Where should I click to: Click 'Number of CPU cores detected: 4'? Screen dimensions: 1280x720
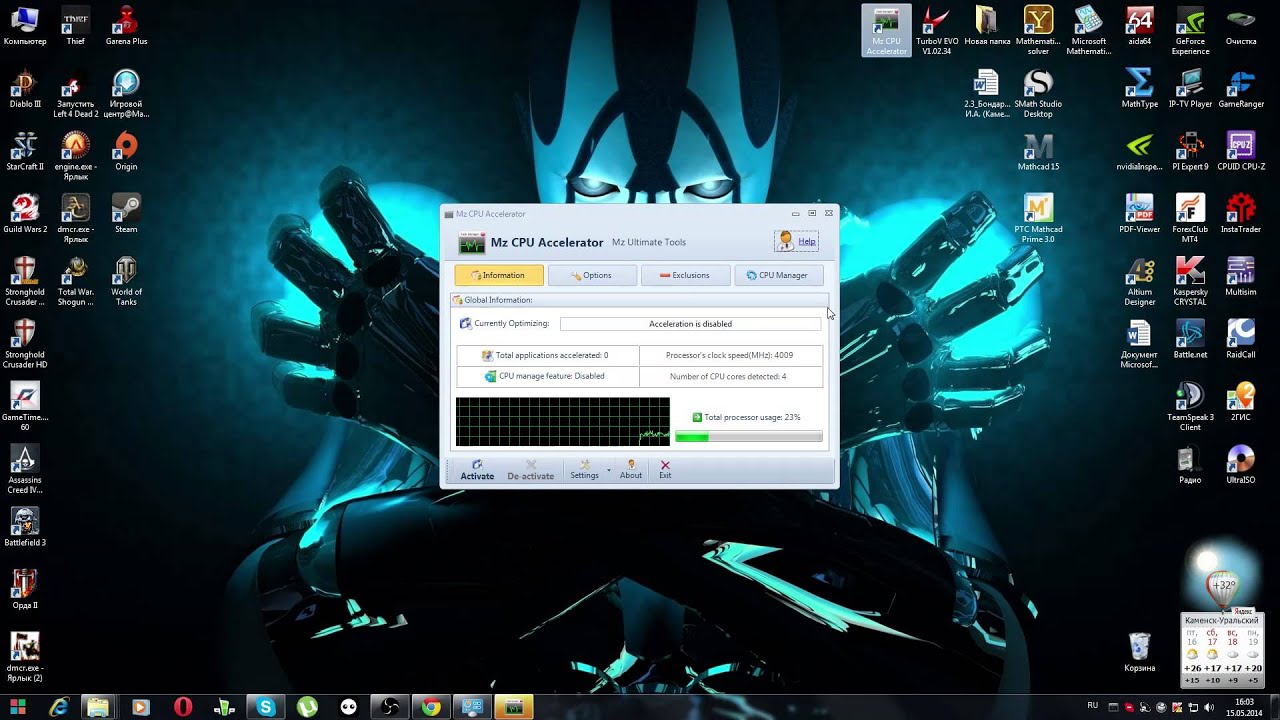(x=728, y=376)
